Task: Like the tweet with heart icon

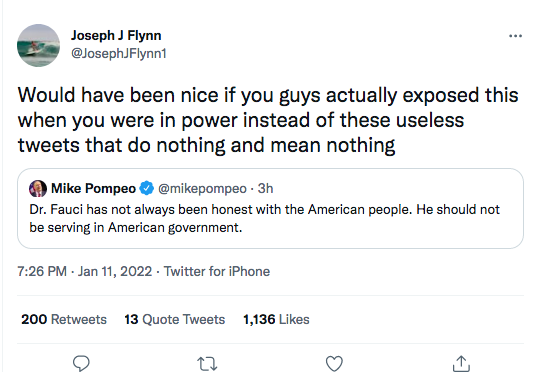Action: (x=334, y=364)
